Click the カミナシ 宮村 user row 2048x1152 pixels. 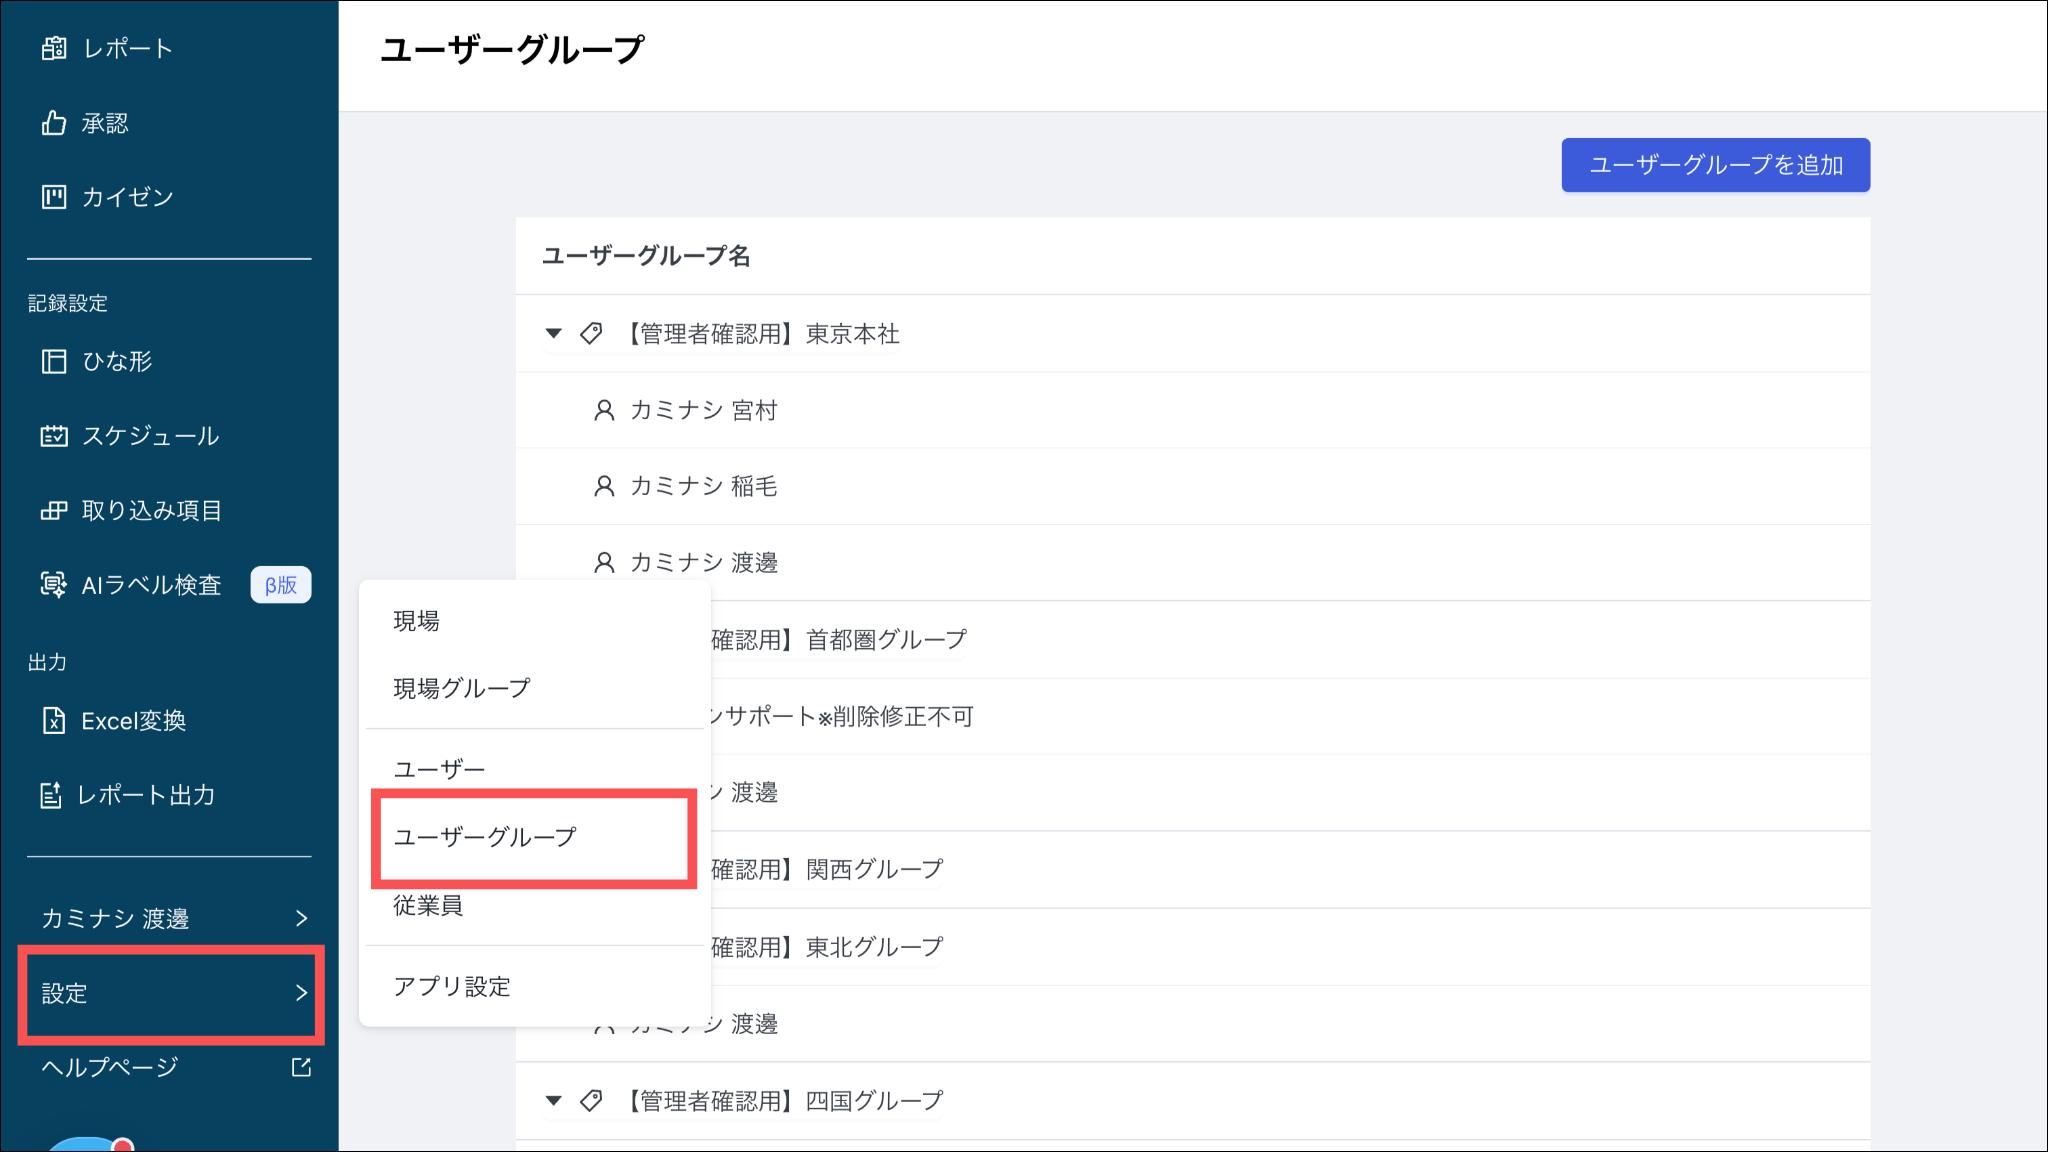pyautogui.click(x=703, y=410)
